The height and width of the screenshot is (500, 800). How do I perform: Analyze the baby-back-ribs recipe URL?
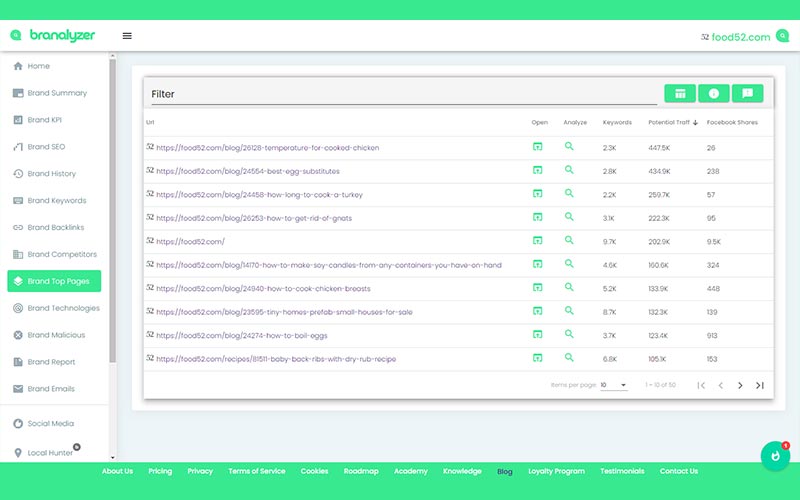pos(569,358)
